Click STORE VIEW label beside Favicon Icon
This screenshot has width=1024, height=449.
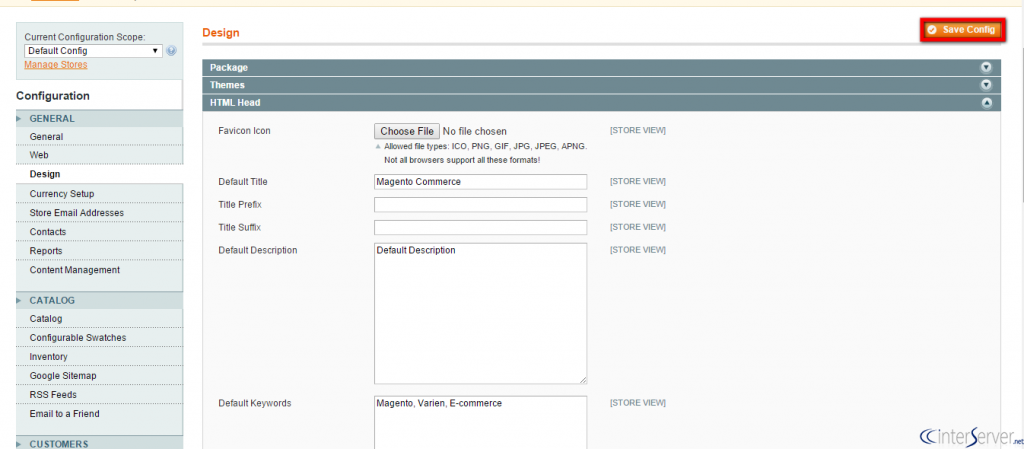(638, 131)
